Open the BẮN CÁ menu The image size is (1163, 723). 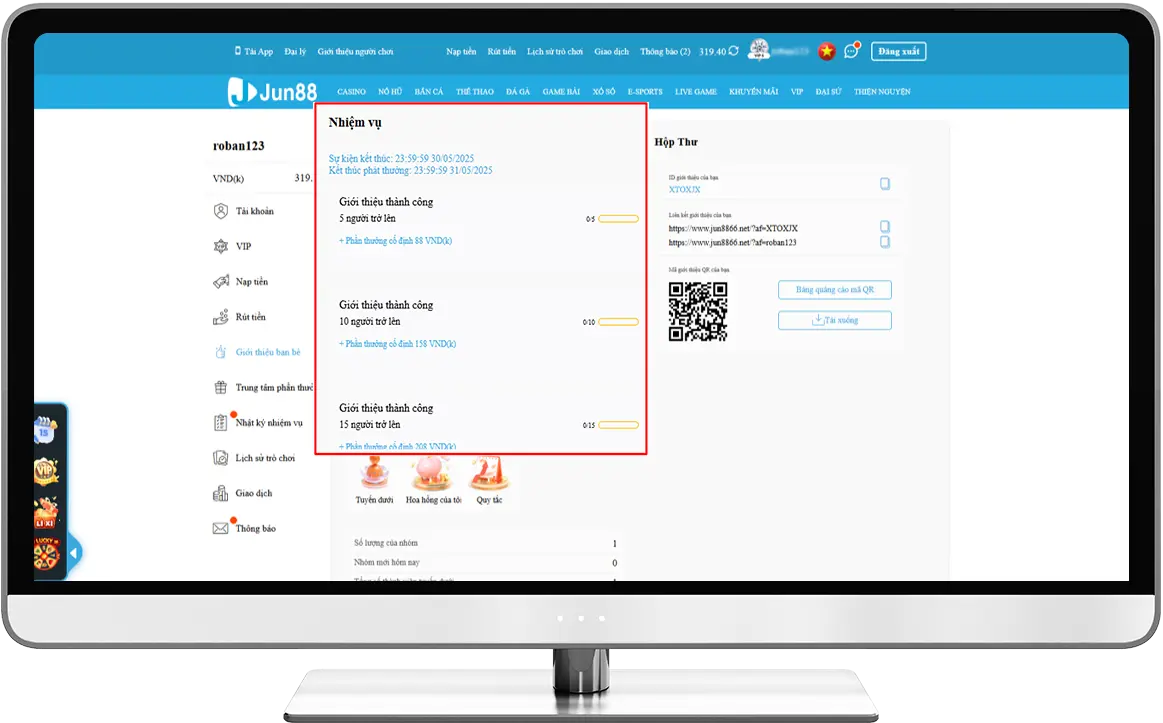point(429,92)
